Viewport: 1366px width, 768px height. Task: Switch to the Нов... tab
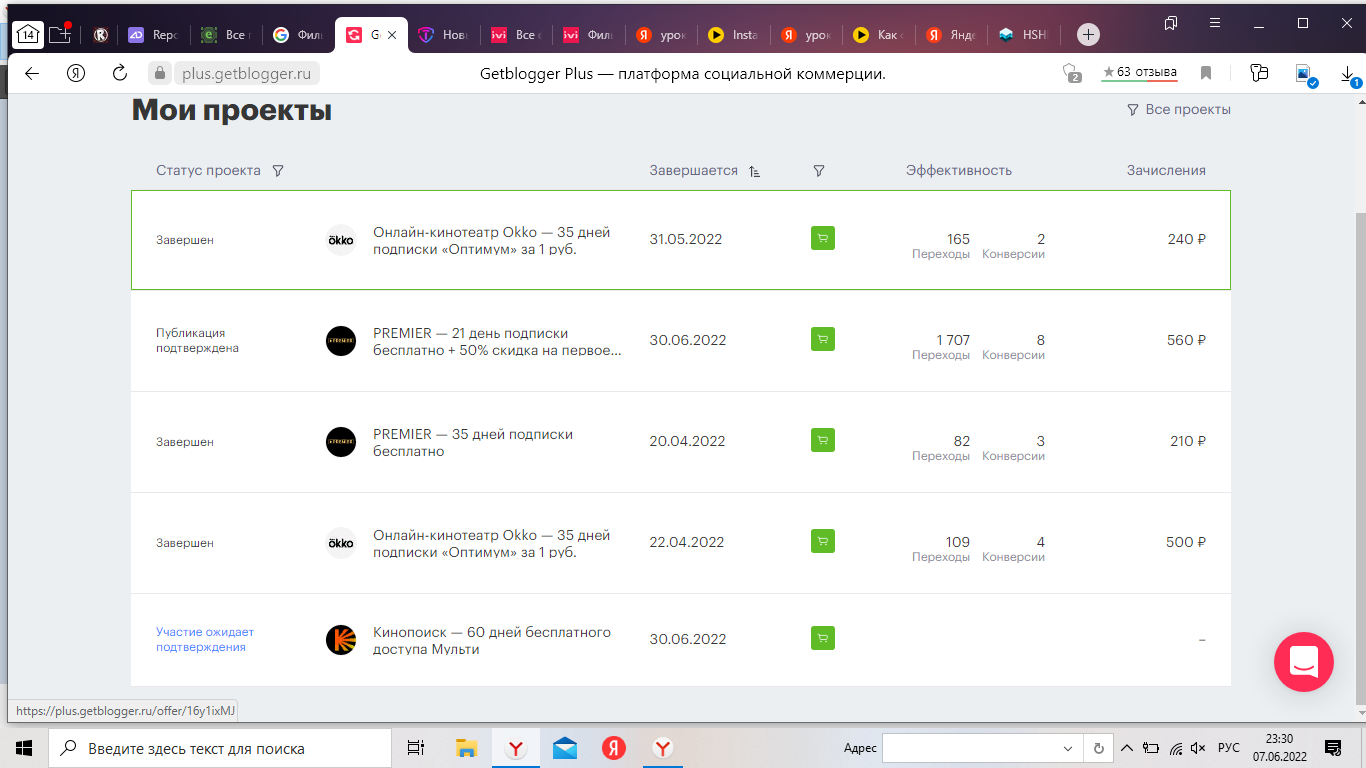coord(444,35)
